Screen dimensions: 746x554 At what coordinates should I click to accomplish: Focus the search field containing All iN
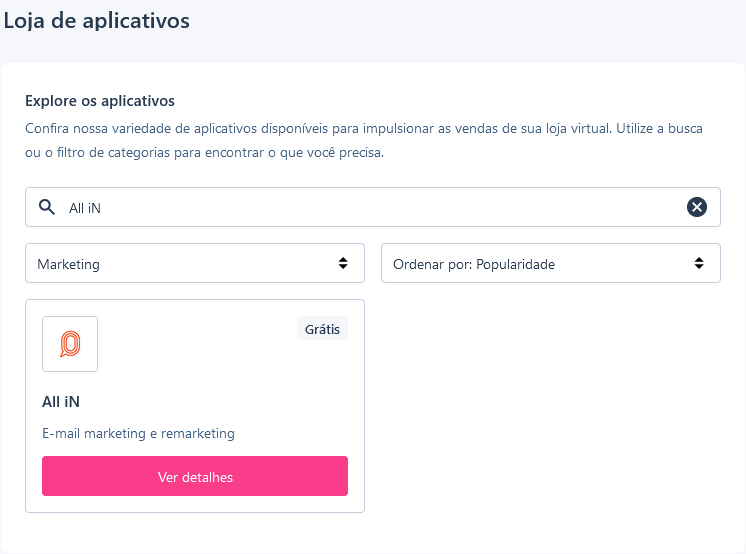point(373,207)
